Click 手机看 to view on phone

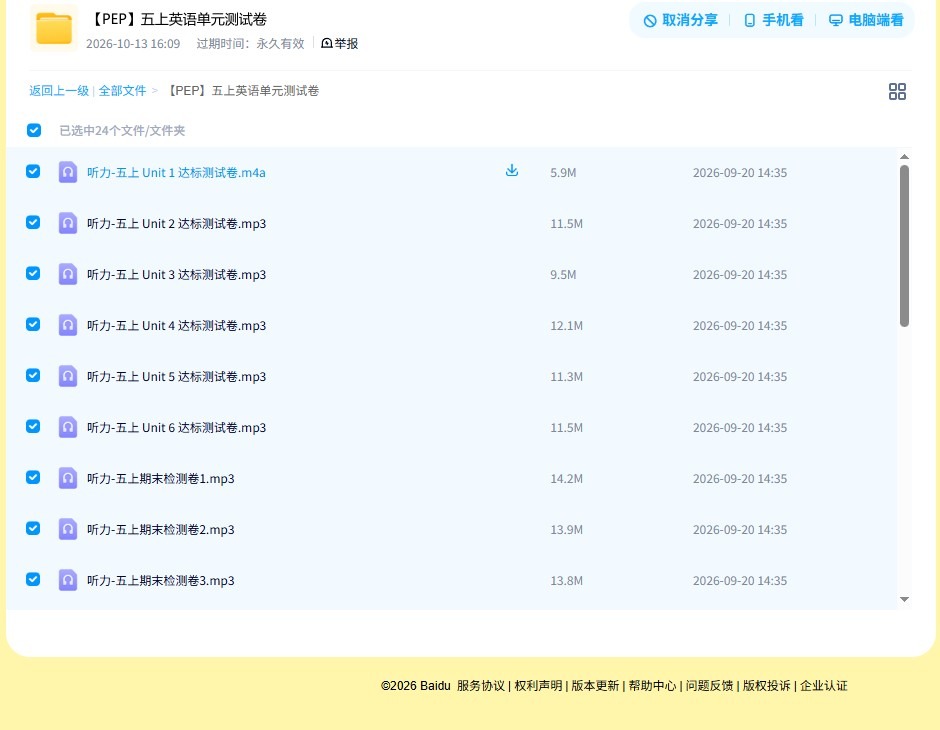[x=773, y=20]
